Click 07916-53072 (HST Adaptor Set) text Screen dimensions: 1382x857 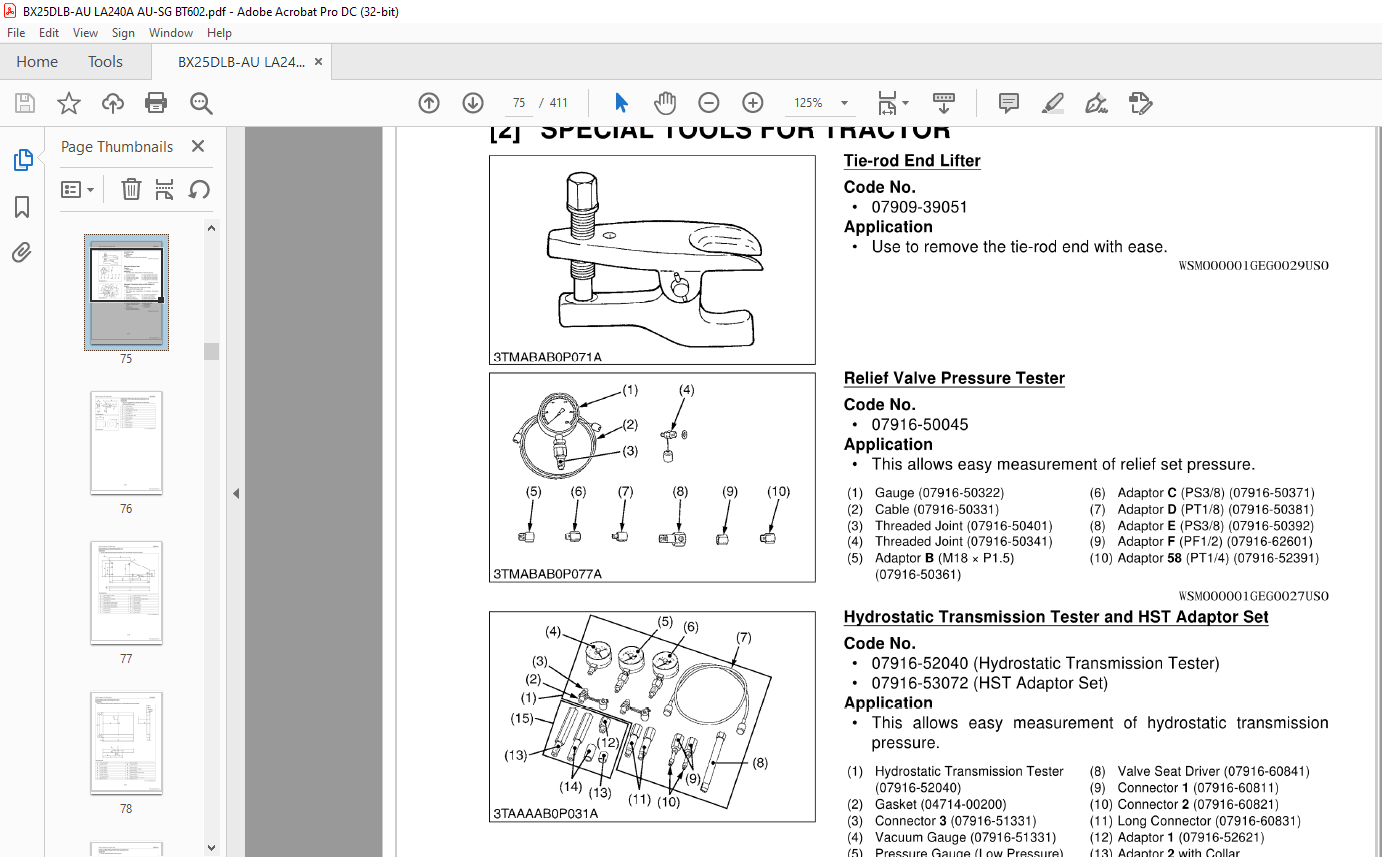point(989,683)
